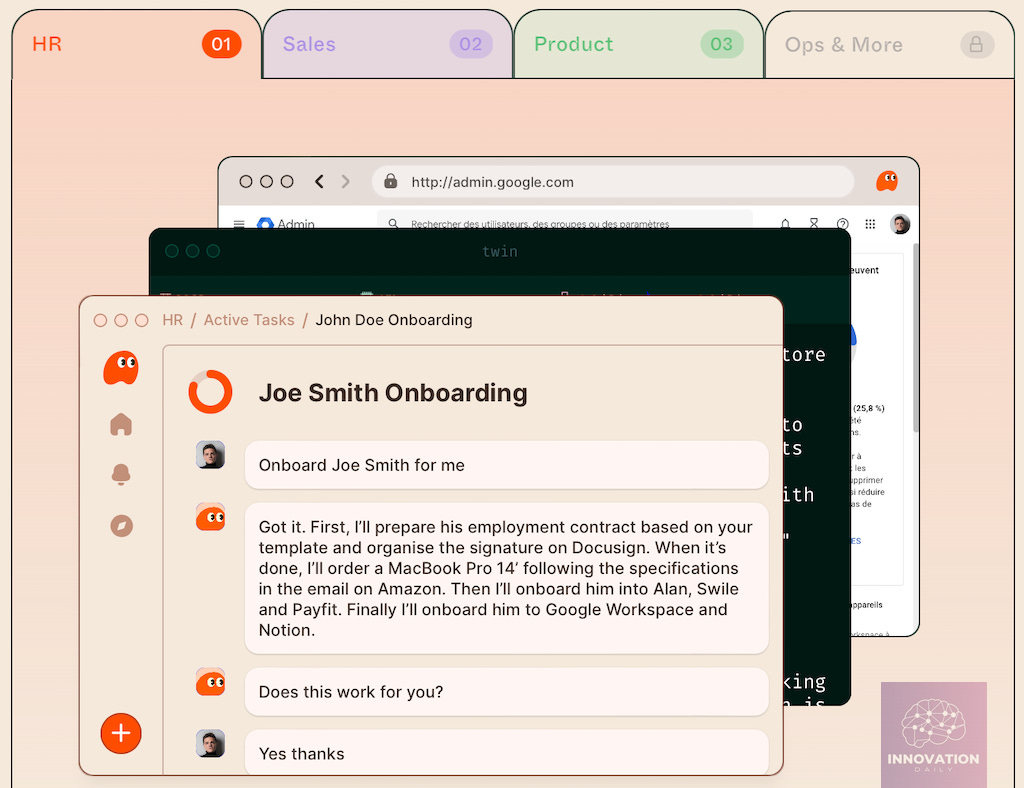1024x788 pixels.
Task: Click the user avatar beside 'Onboard Joe Smith'
Action: tap(210, 454)
